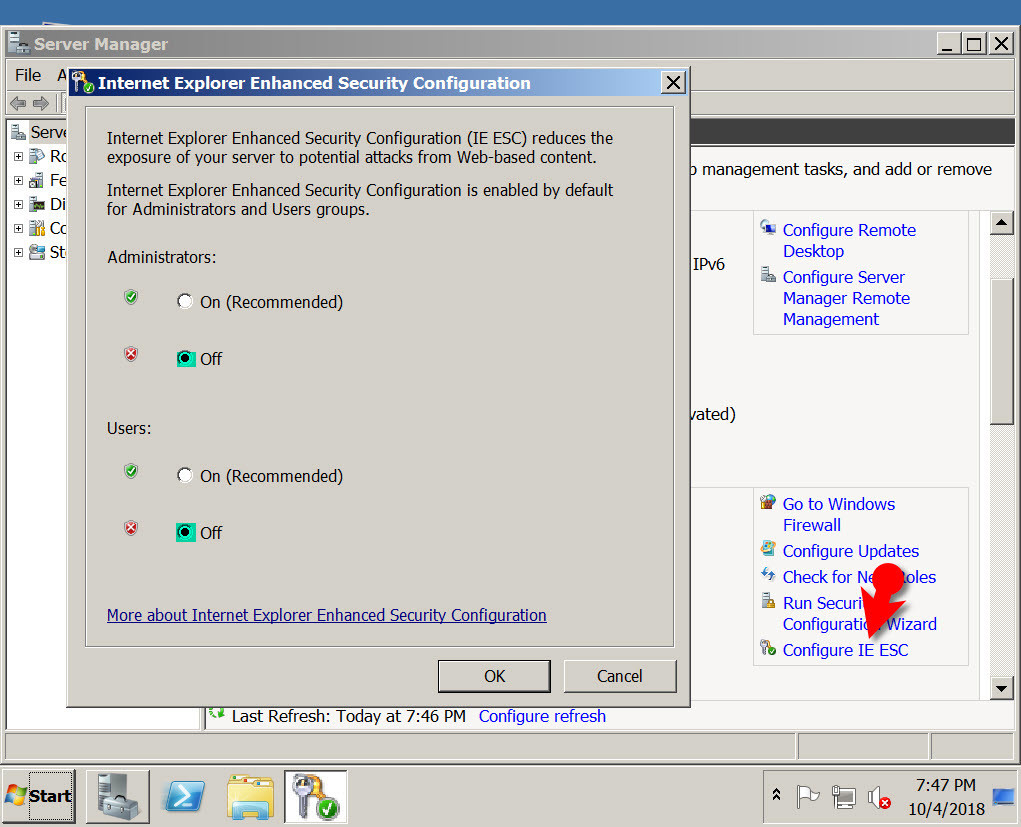Image resolution: width=1021 pixels, height=827 pixels.
Task: Open the Go to Windows Firewall link
Action: pos(839,514)
